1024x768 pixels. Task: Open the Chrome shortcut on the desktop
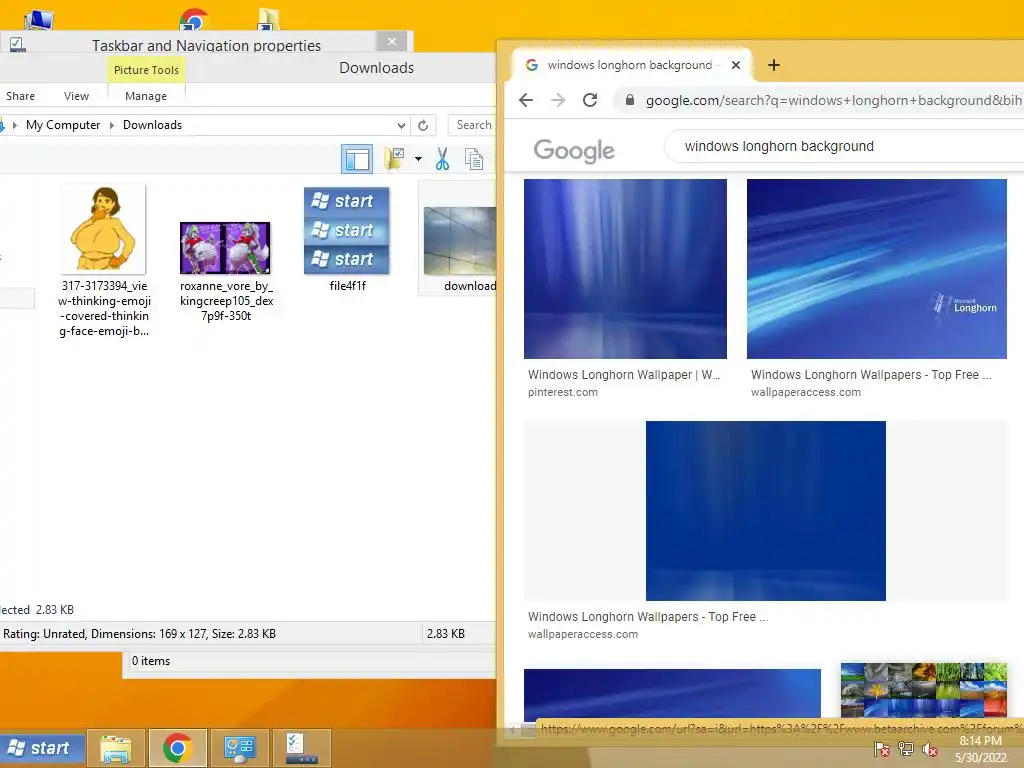click(x=193, y=19)
